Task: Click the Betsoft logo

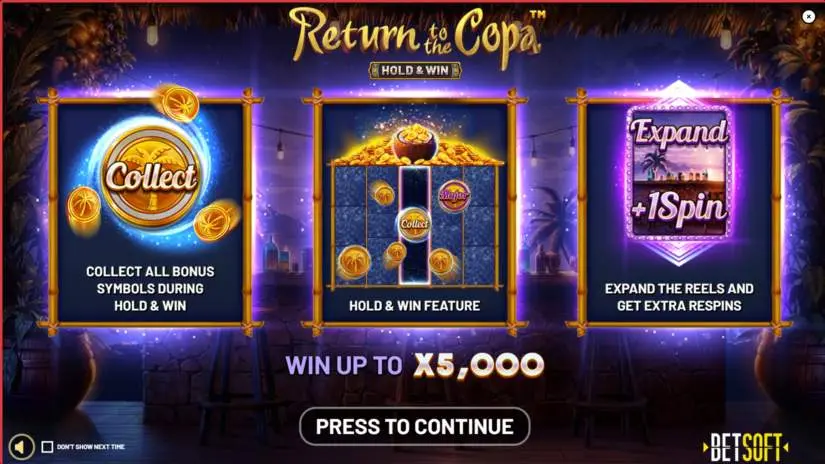Action: tap(745, 447)
